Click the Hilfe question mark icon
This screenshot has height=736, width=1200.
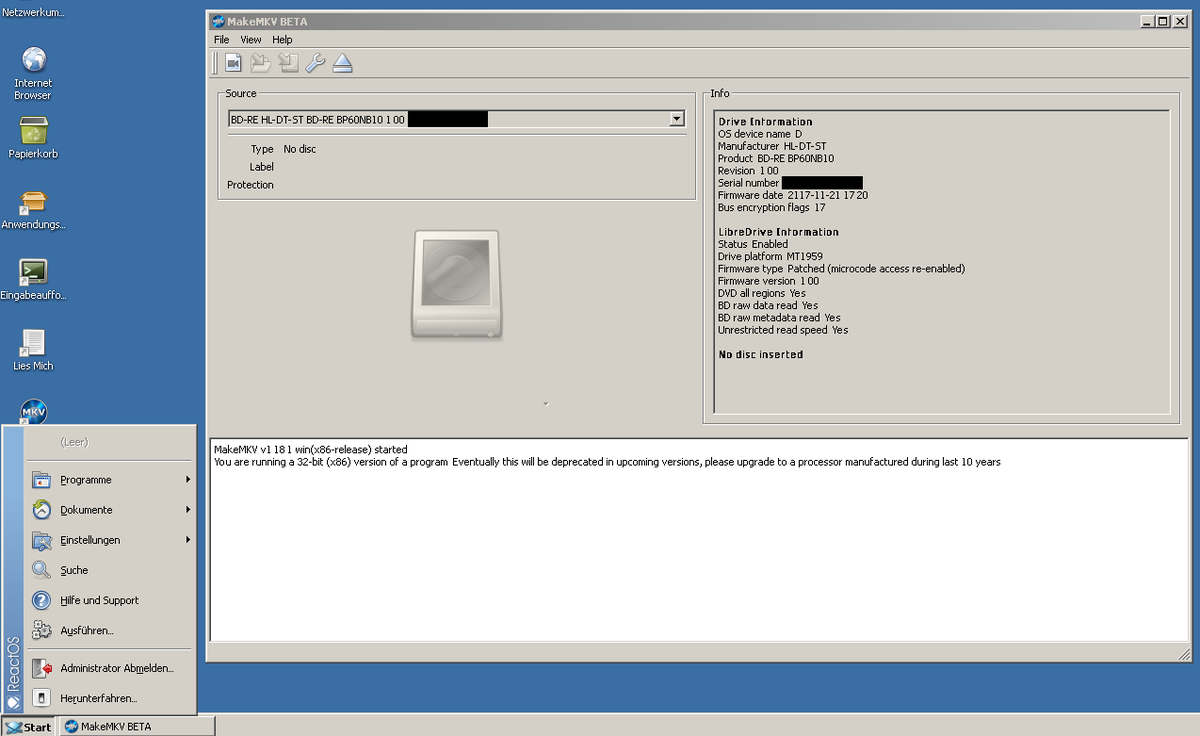click(x=41, y=600)
